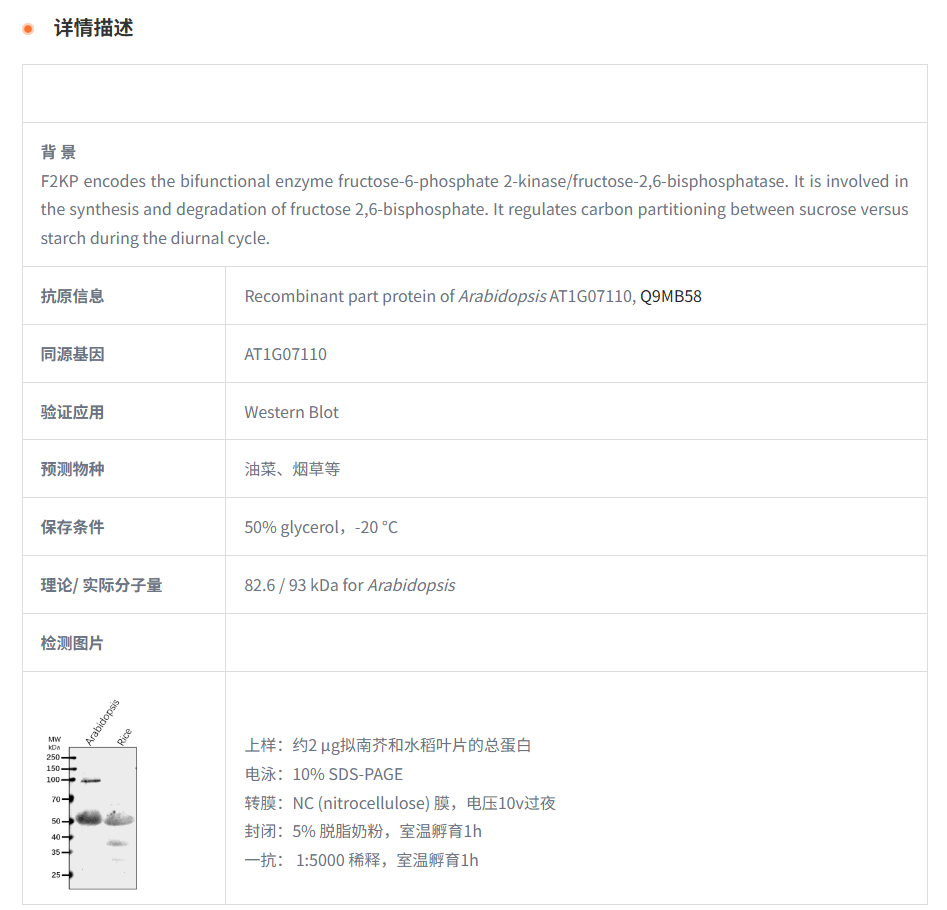Open the Q9MB58 UniProt link
This screenshot has width=947, height=910.
pyautogui.click(x=668, y=296)
